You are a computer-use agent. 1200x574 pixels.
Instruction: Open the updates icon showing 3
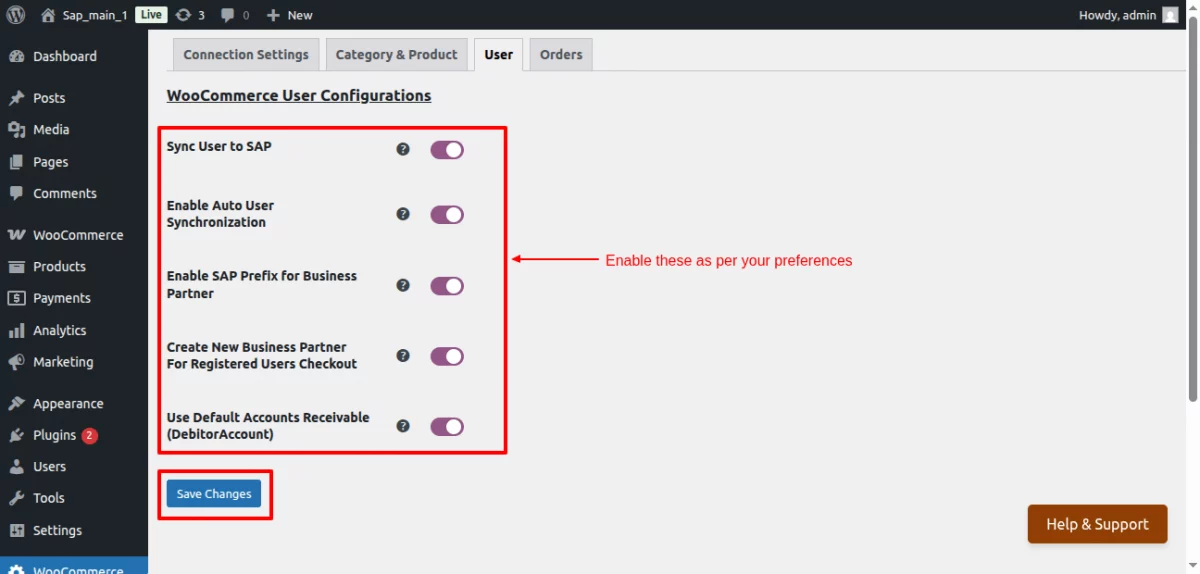183,15
